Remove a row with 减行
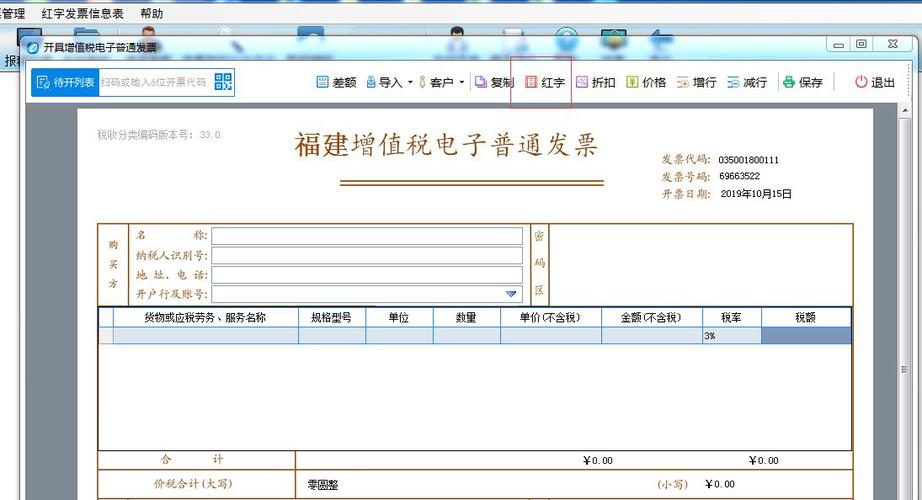This screenshot has height=500, width=922. [747, 82]
